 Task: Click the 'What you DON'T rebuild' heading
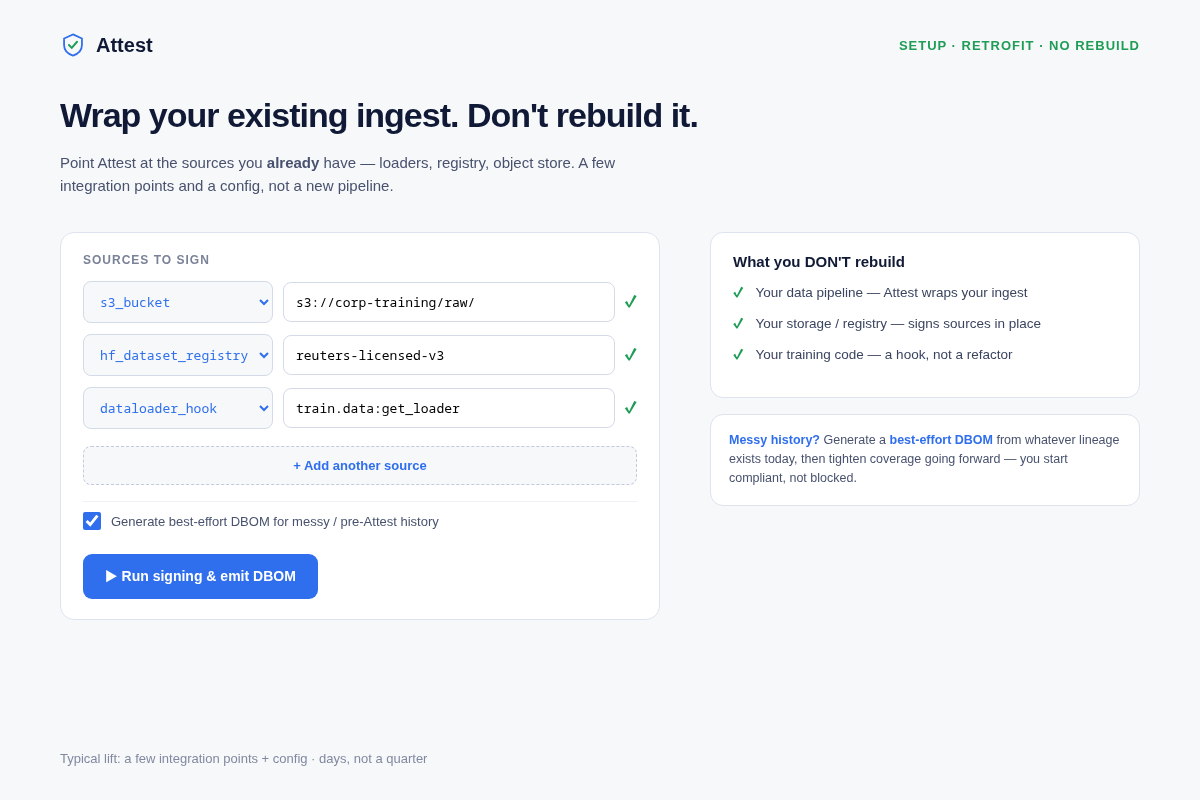[x=819, y=262]
